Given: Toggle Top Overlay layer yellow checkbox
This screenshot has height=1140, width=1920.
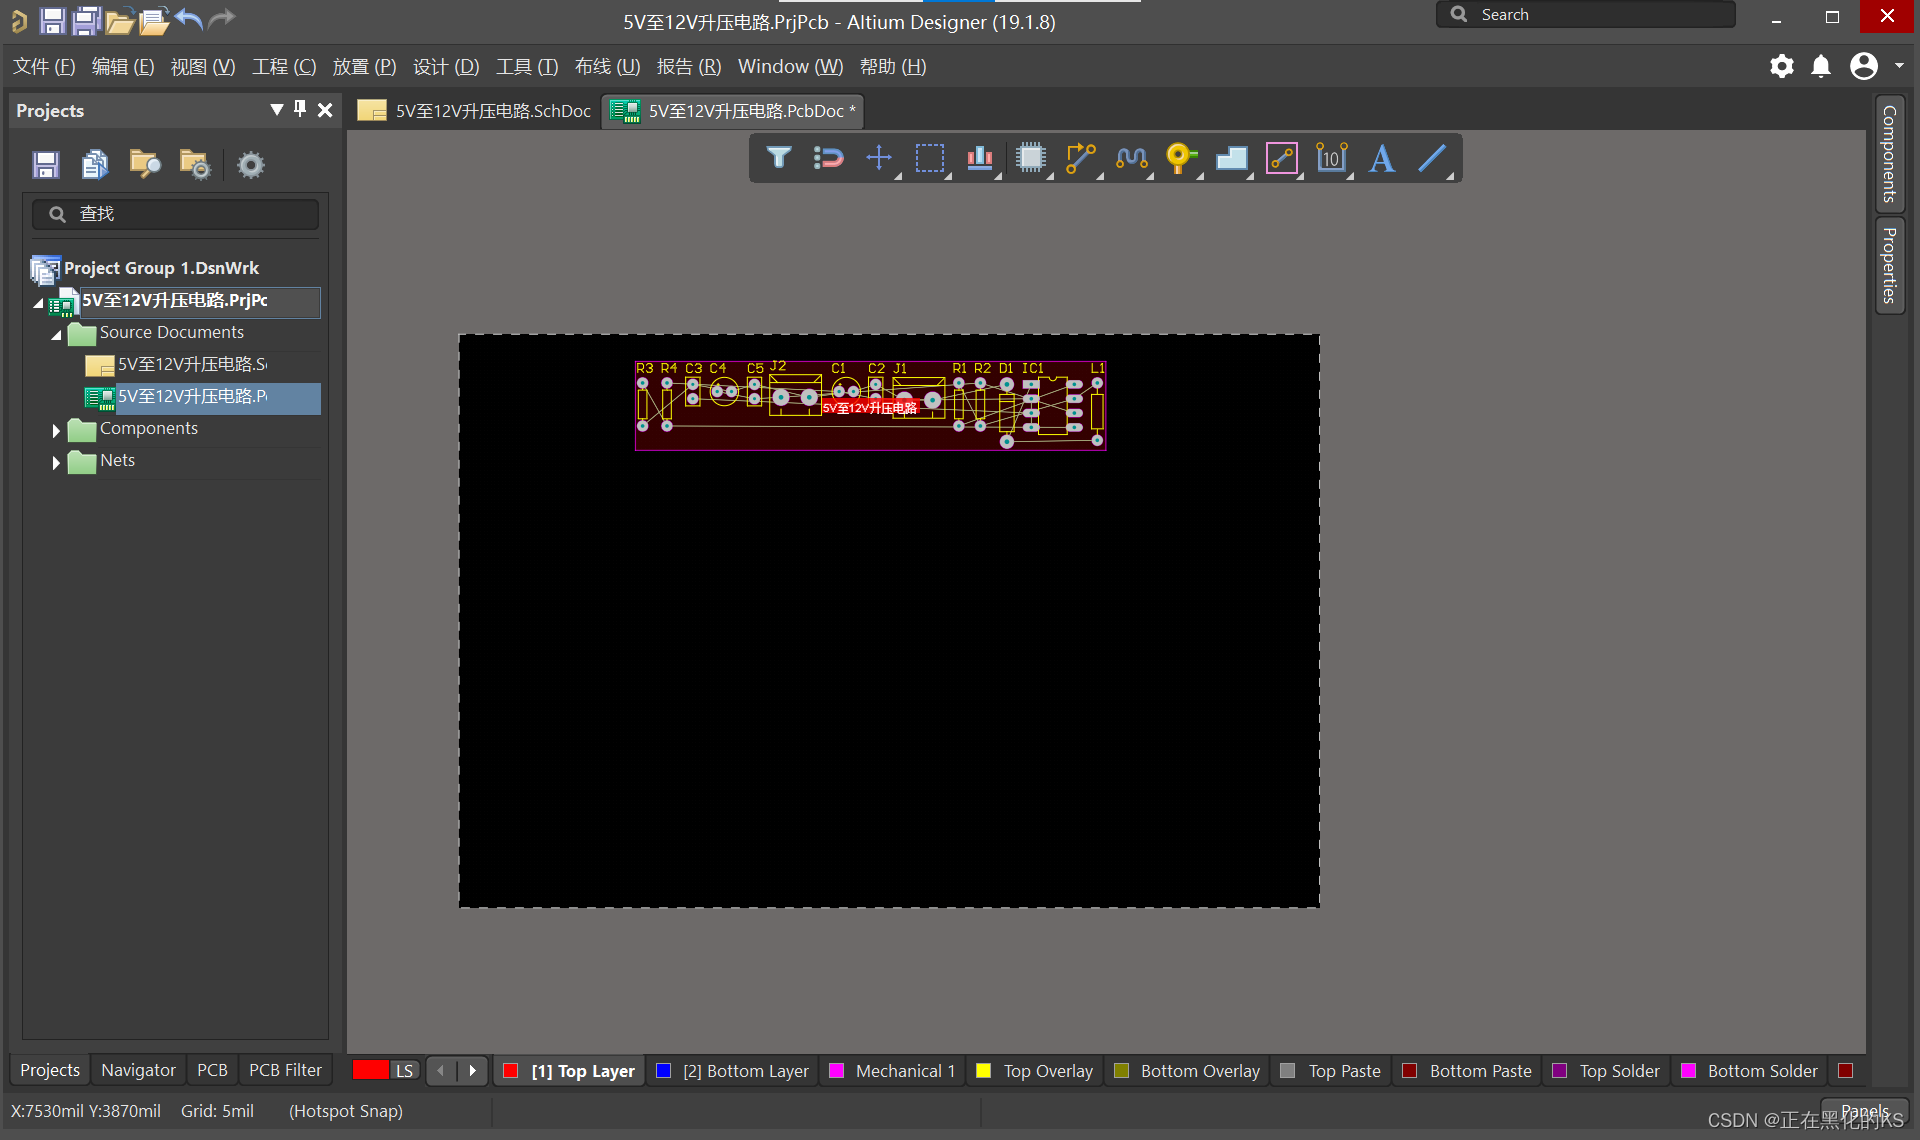Looking at the screenshot, I should point(984,1071).
